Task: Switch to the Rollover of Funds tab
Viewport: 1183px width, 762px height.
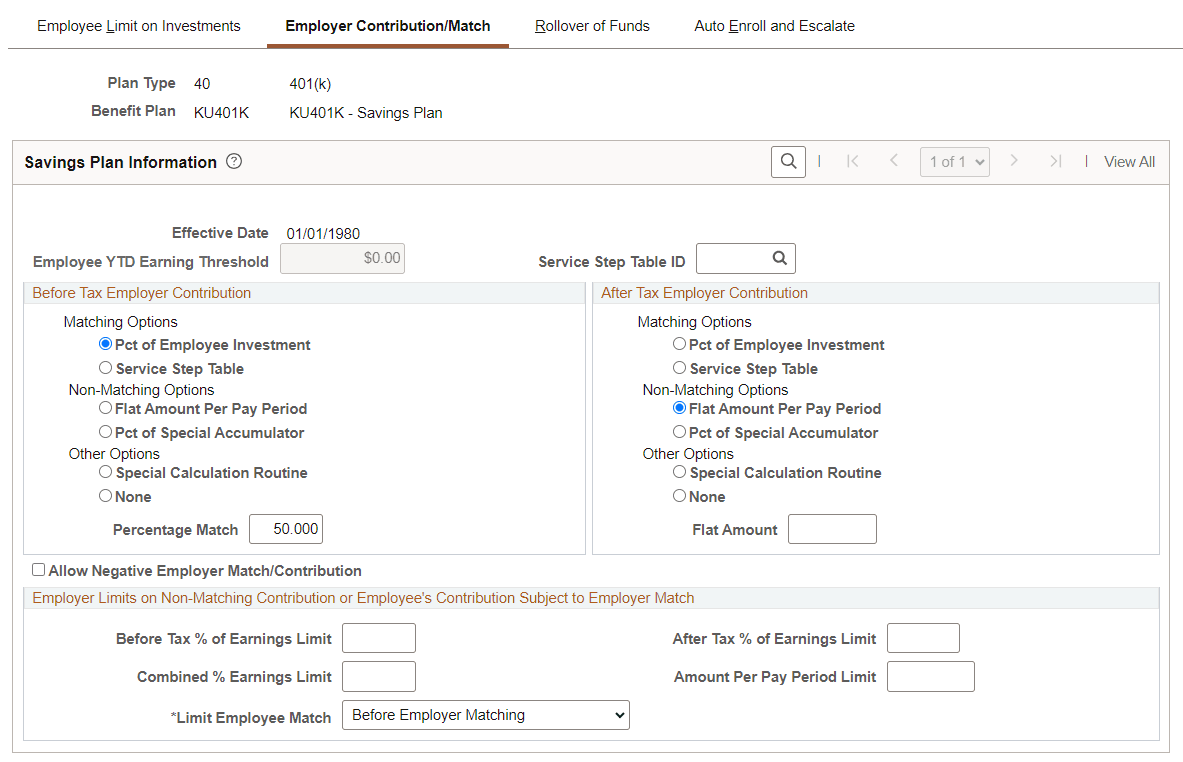Action: [x=591, y=26]
